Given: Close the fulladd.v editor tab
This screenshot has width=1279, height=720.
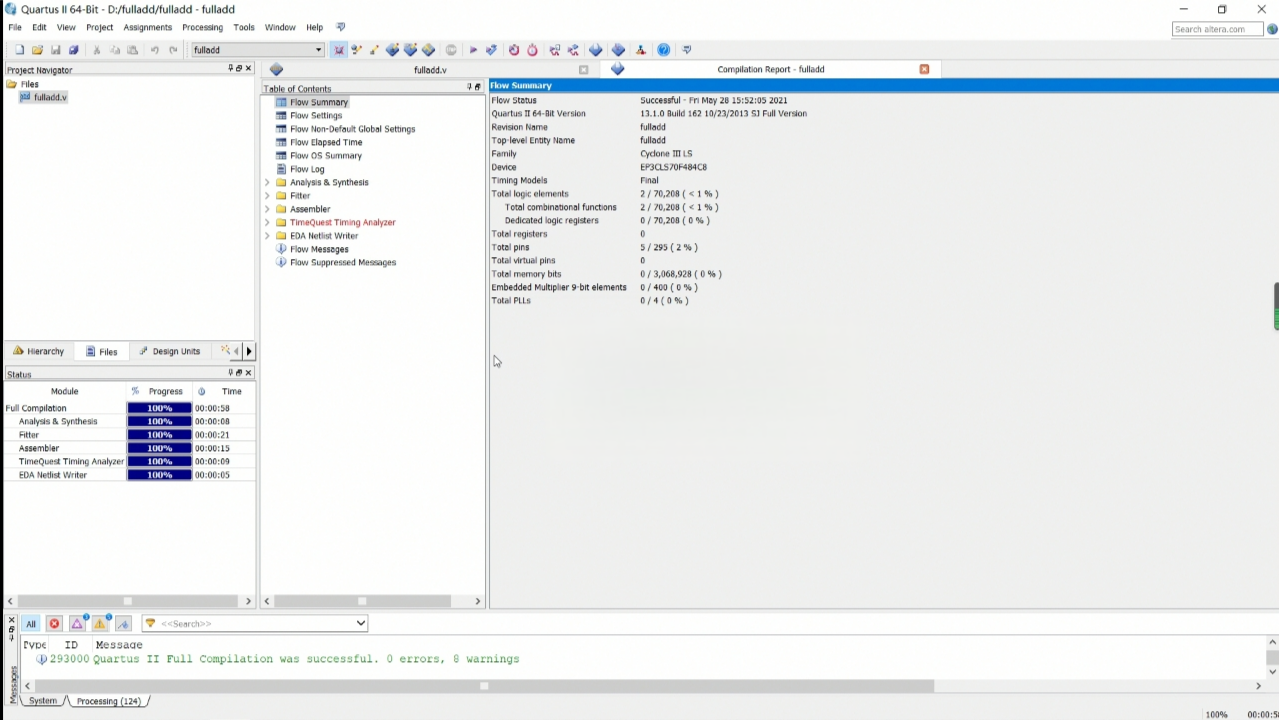Looking at the screenshot, I should tap(584, 70).
